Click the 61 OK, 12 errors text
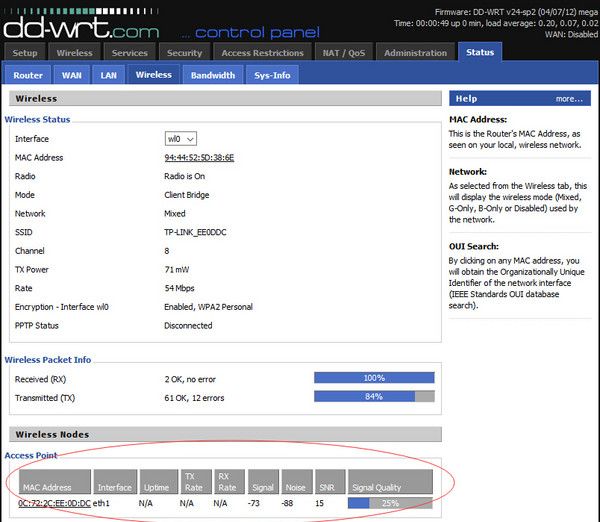 (194, 398)
